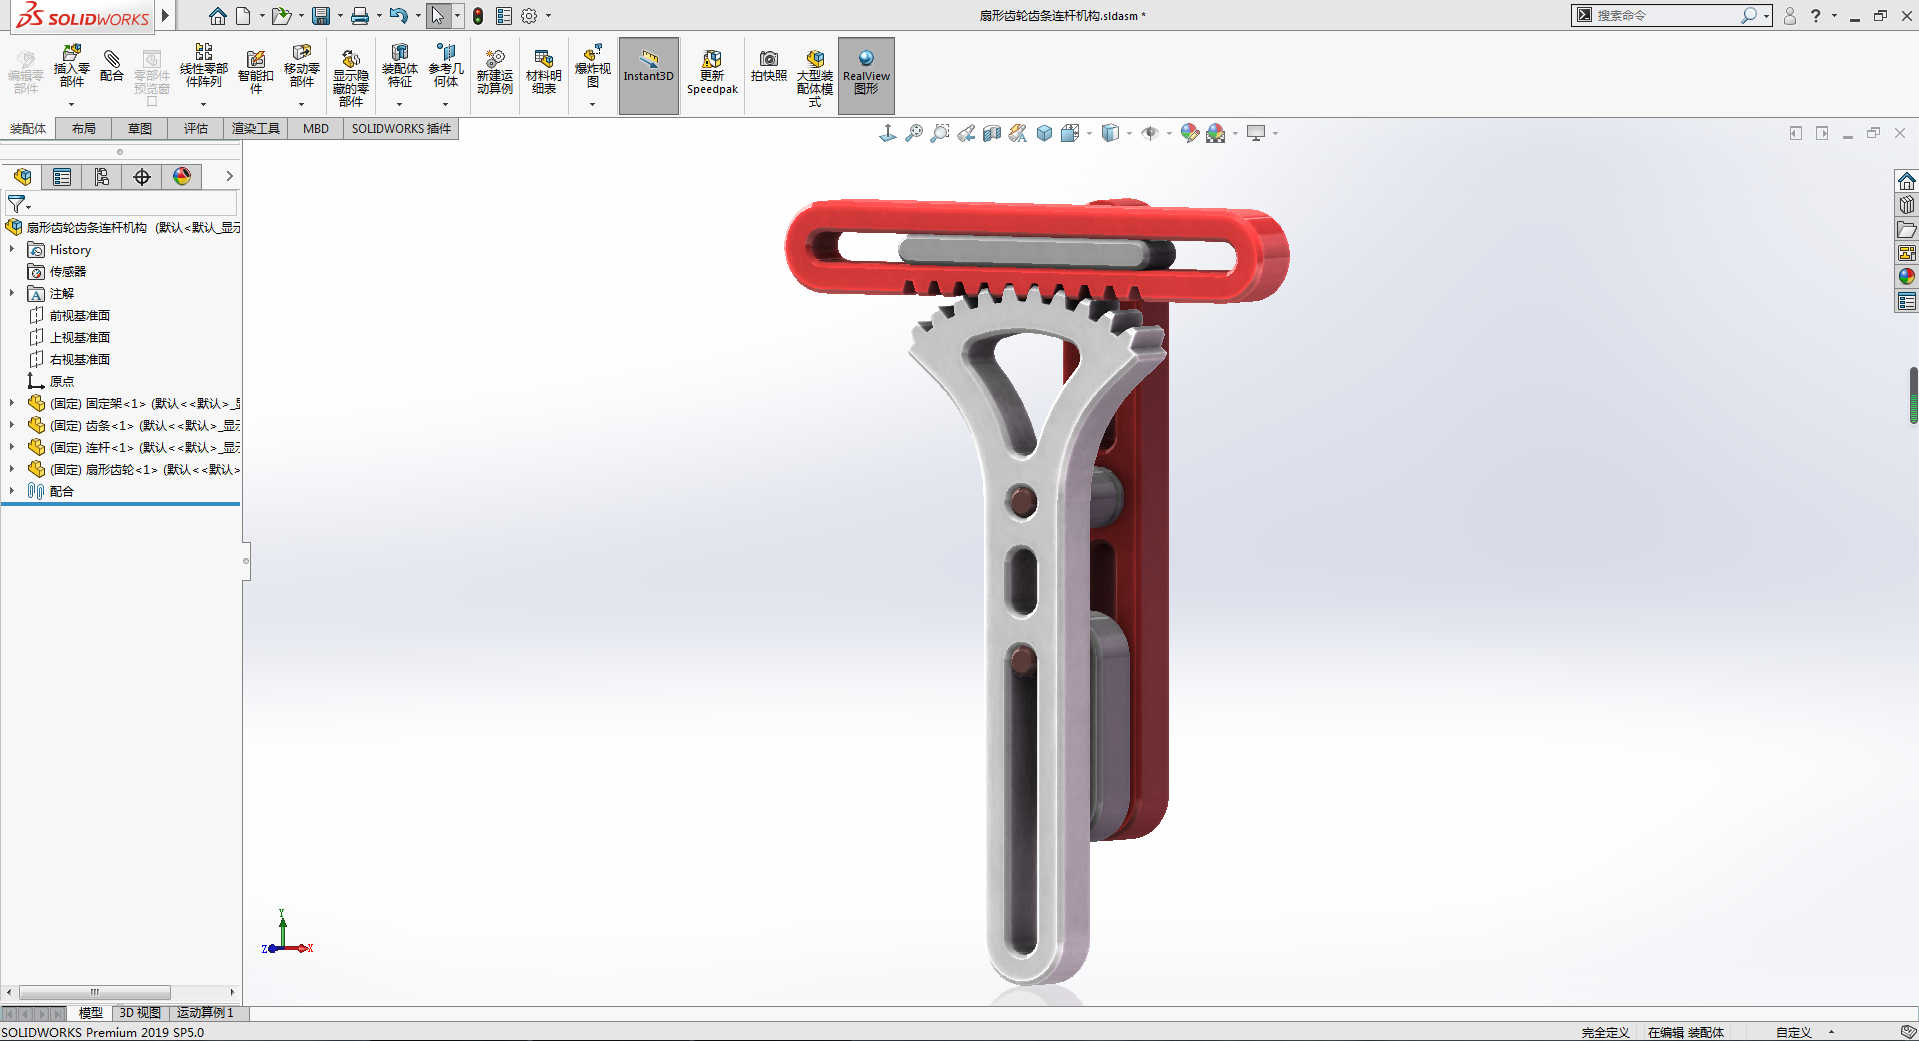Click Show Hidden Components icon
The height and width of the screenshot is (1041, 1919).
pos(350,77)
